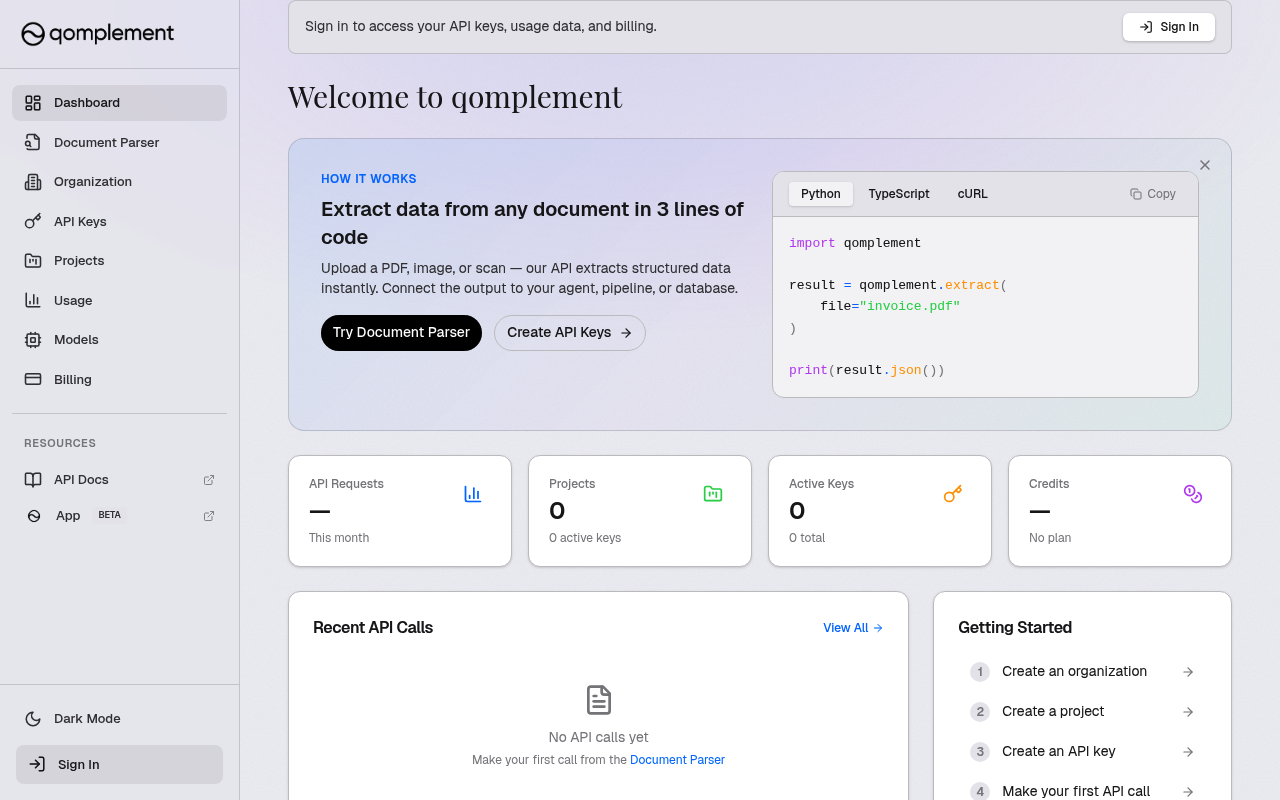Viewport: 1280px width, 800px height.
Task: Click the Models chip icon
Action: (33, 340)
